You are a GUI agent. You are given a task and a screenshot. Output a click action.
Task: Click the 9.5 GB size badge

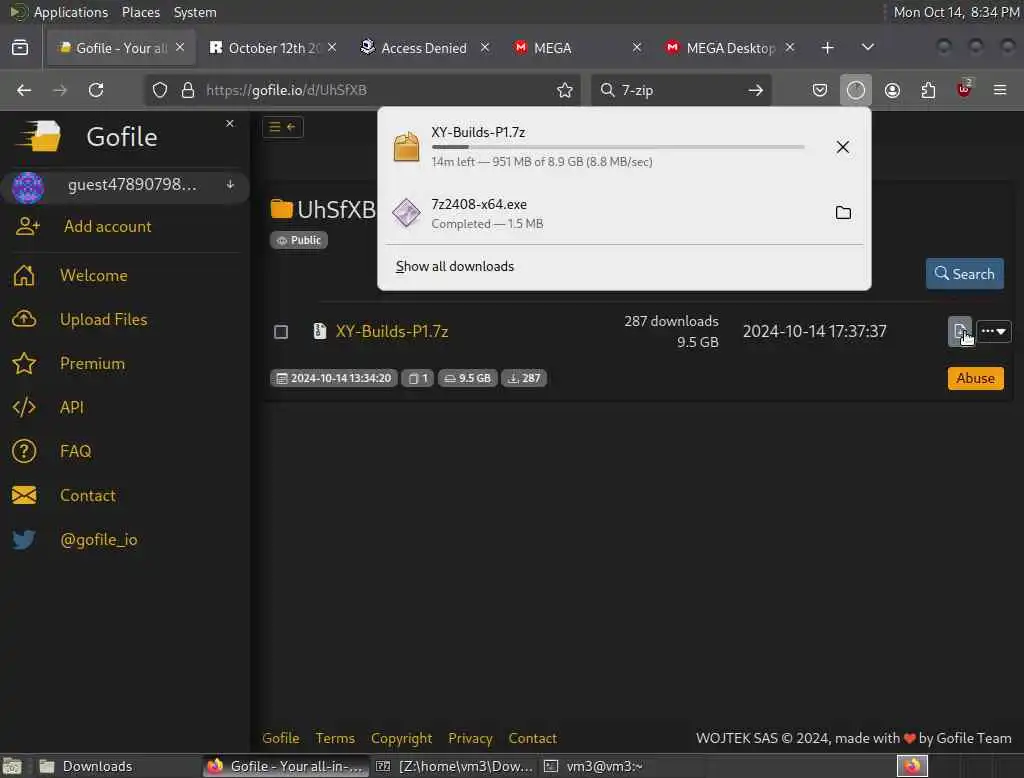468,378
